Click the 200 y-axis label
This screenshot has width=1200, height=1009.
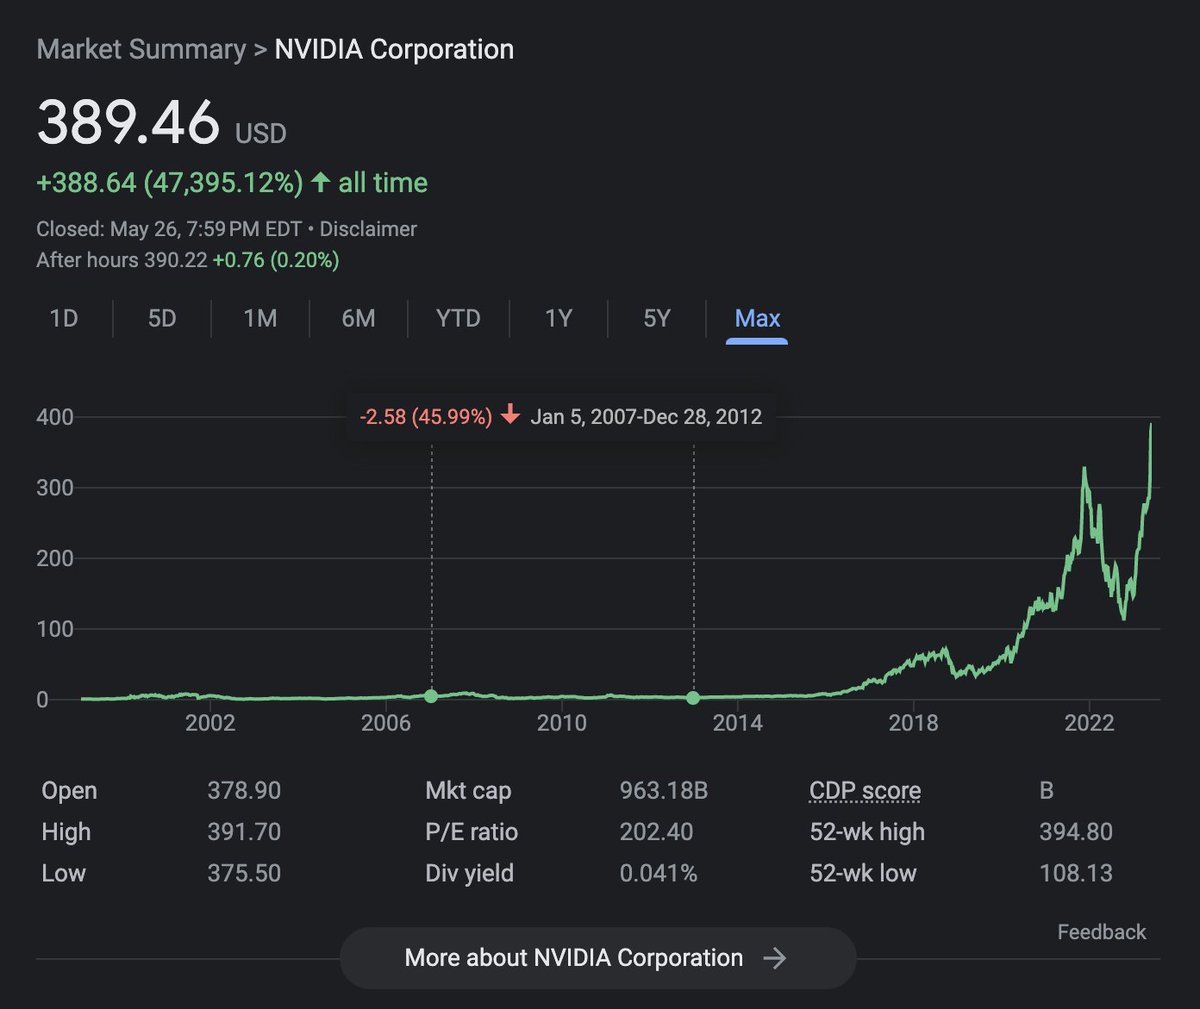55,558
